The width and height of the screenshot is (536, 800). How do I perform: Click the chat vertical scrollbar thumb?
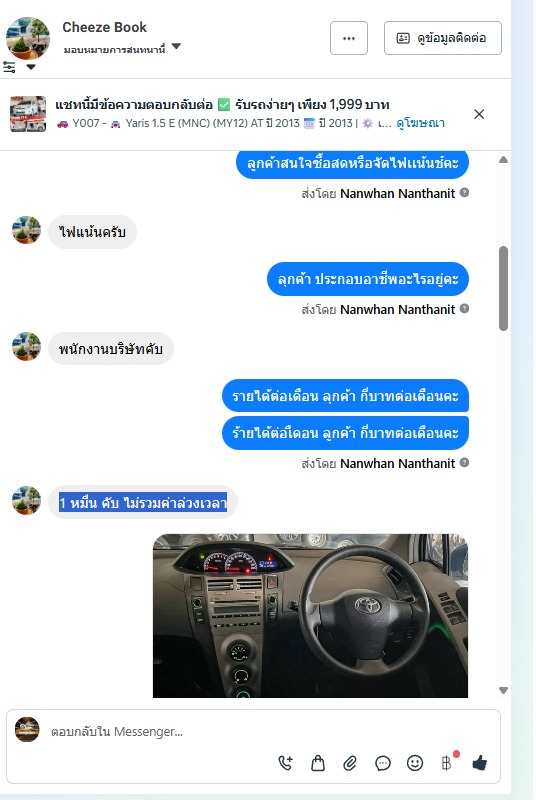(x=503, y=288)
